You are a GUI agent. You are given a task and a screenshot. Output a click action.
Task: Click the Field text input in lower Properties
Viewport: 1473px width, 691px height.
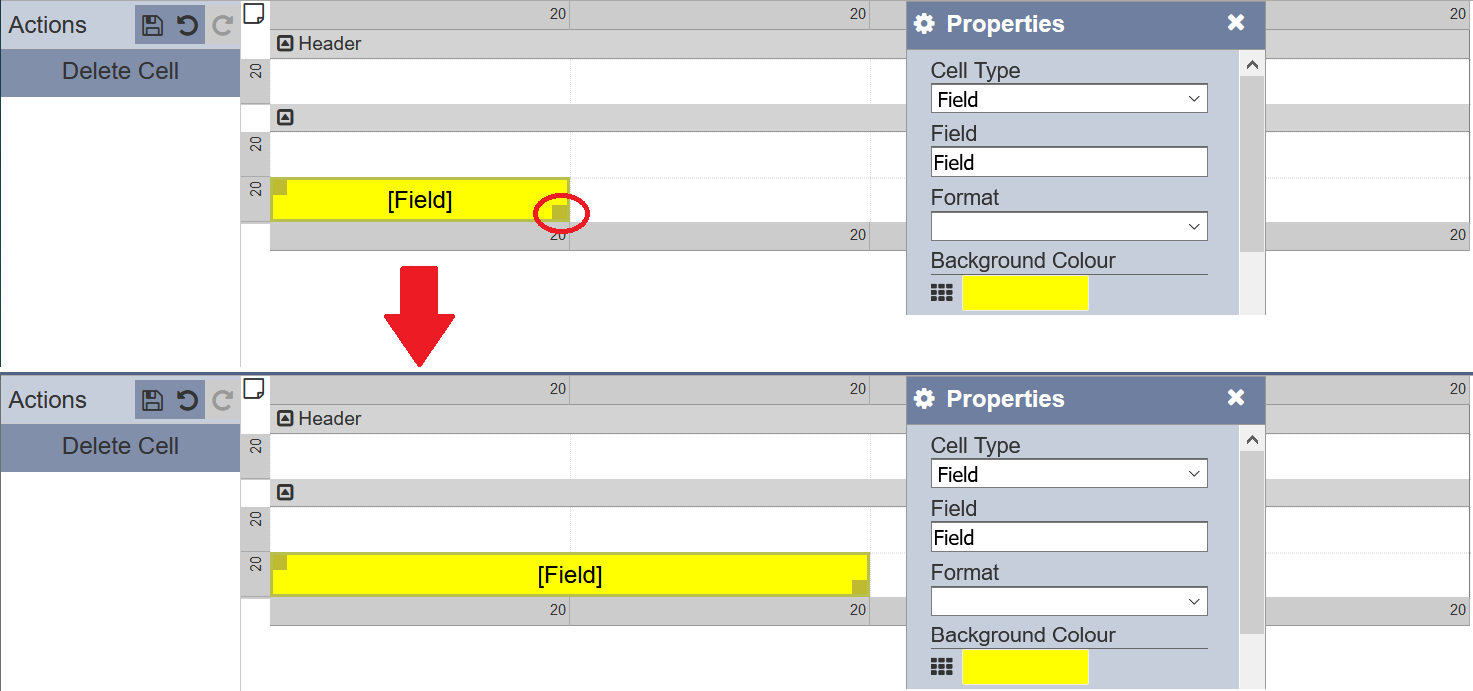pos(1069,537)
